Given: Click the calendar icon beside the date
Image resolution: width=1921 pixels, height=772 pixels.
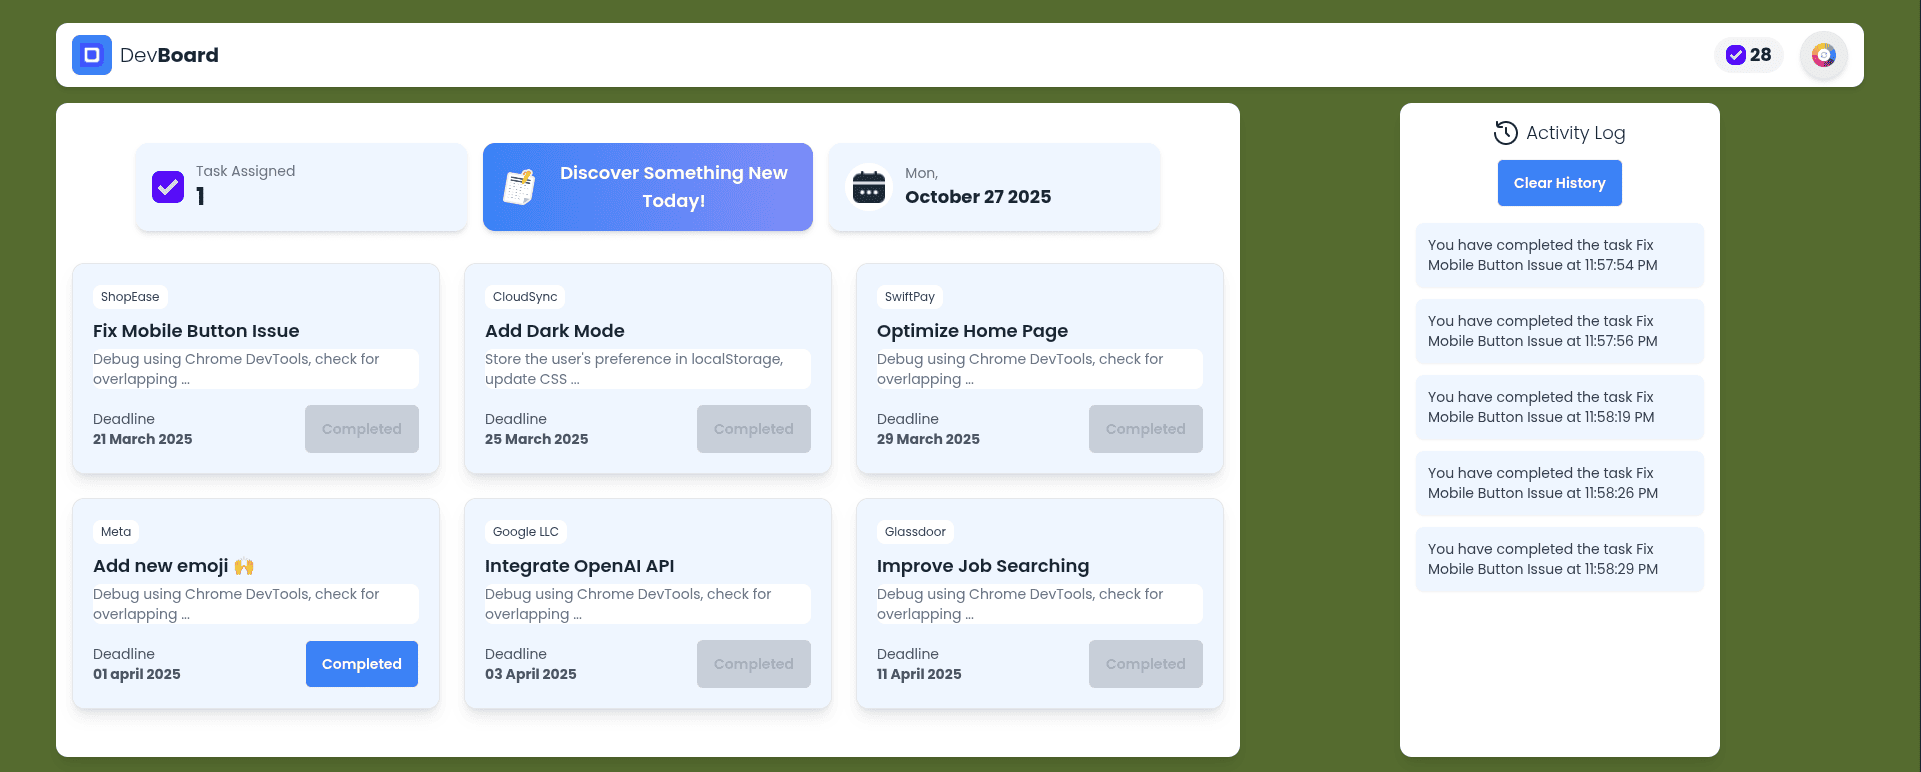Looking at the screenshot, I should click(869, 187).
